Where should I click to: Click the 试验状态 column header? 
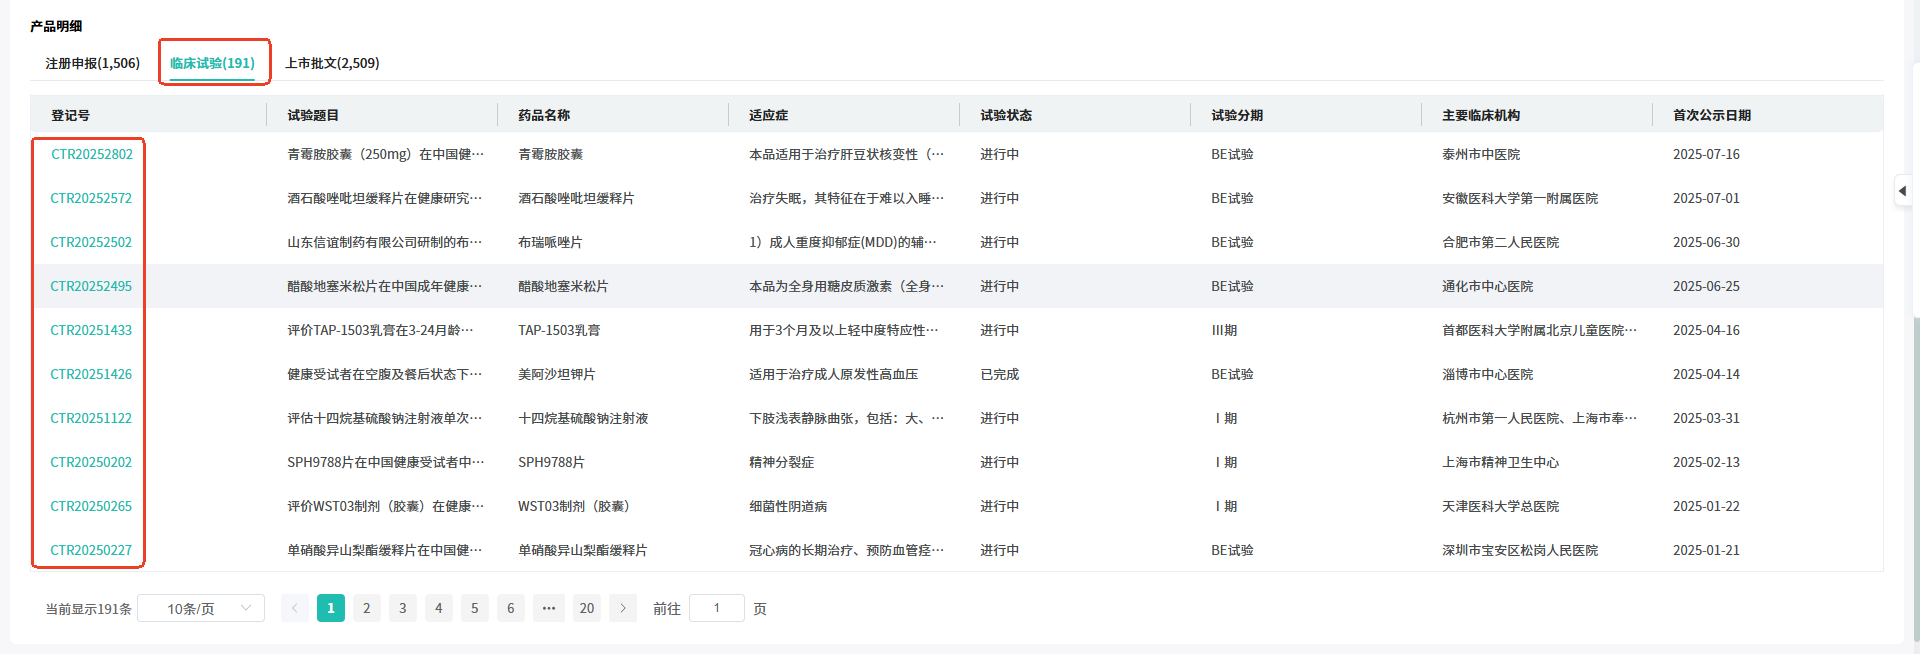(1005, 115)
